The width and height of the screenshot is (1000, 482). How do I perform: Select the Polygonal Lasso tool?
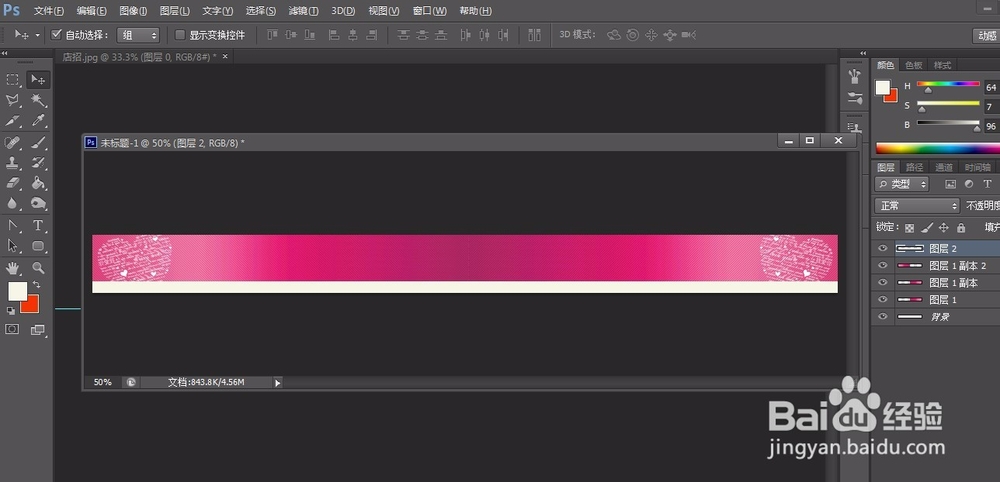click(13, 100)
